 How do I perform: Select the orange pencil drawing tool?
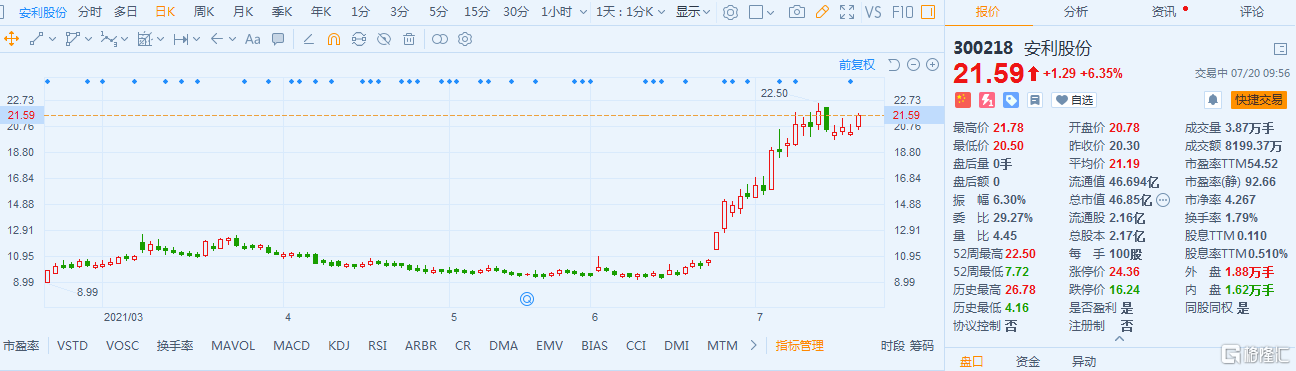click(822, 12)
